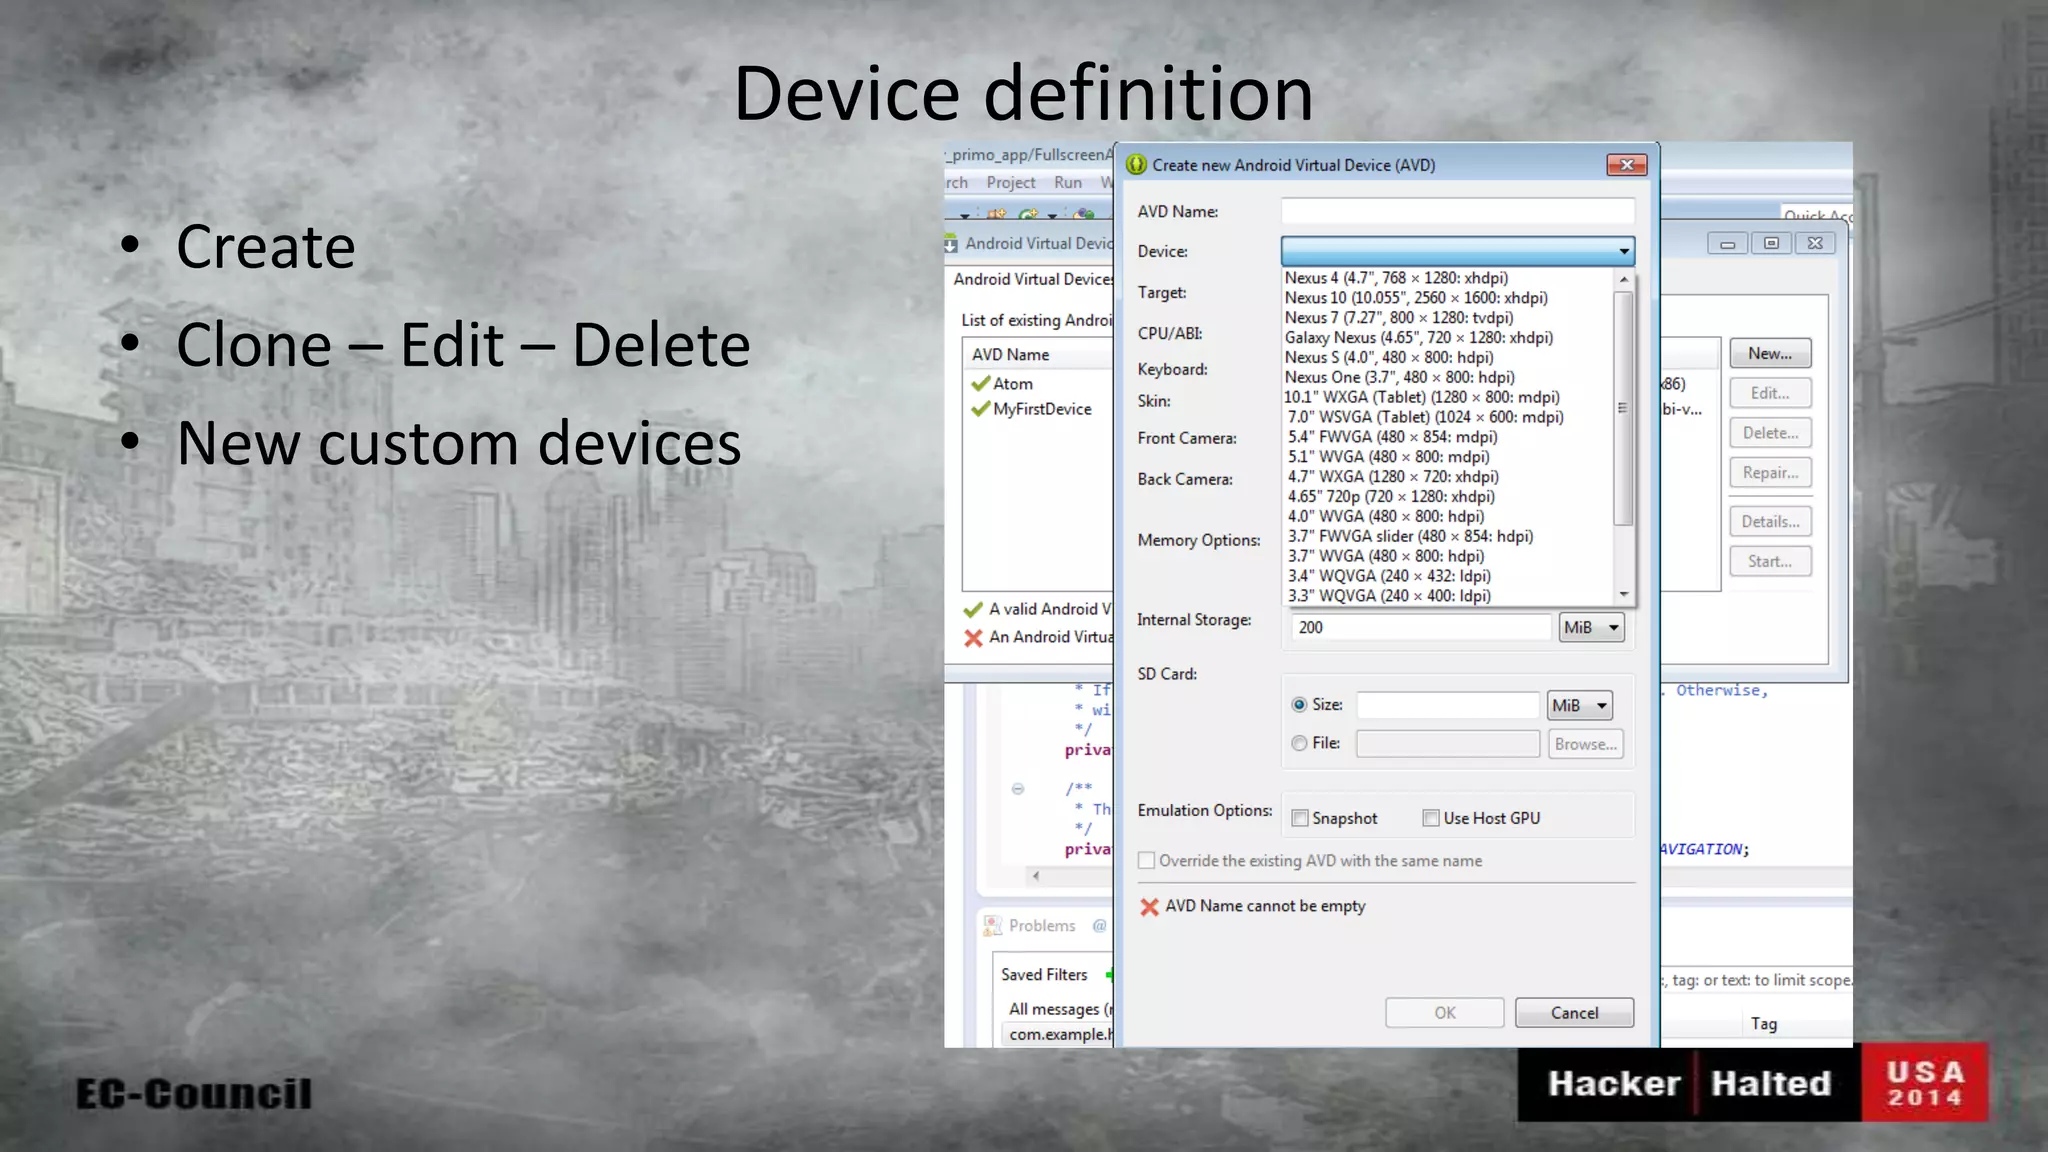Open SD Card size MiB unit dropdown

point(1579,705)
